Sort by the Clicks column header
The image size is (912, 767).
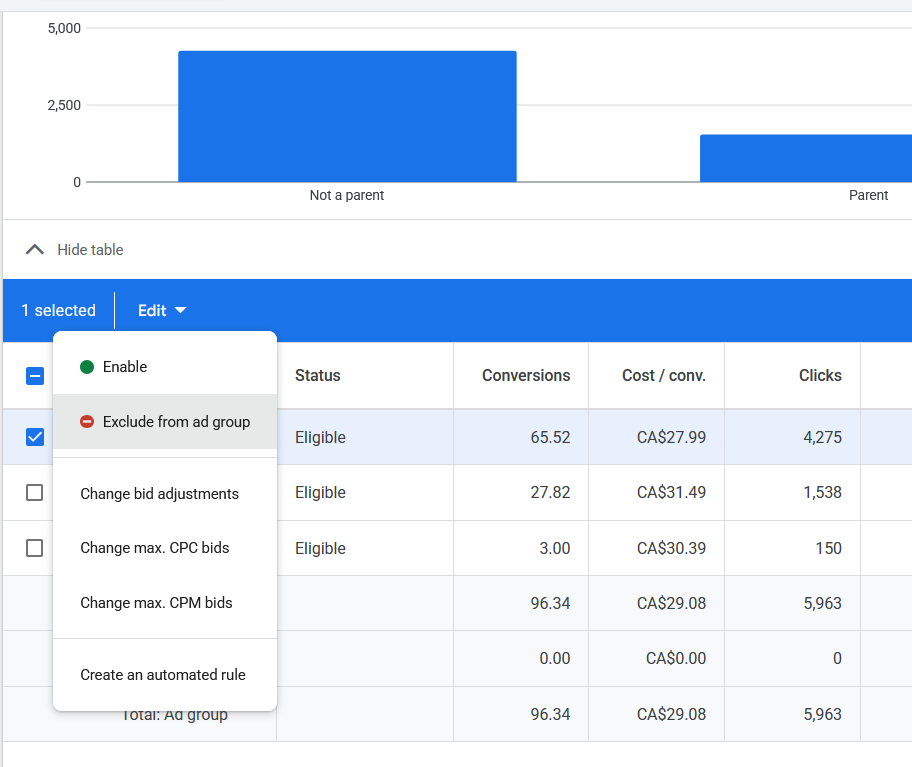(820, 376)
